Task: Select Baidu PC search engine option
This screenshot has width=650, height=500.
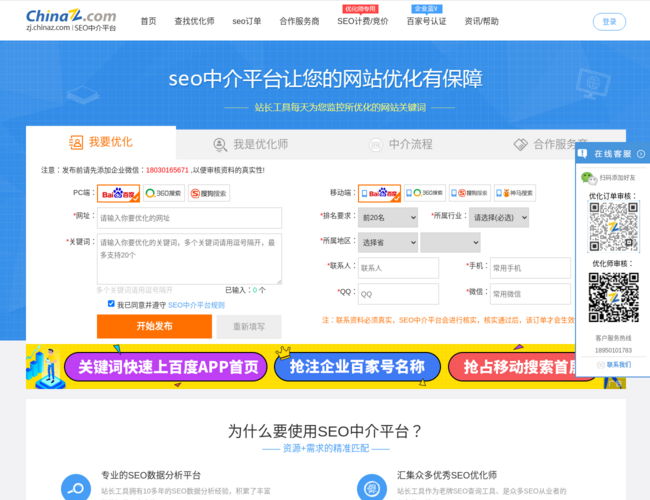Action: point(119,193)
